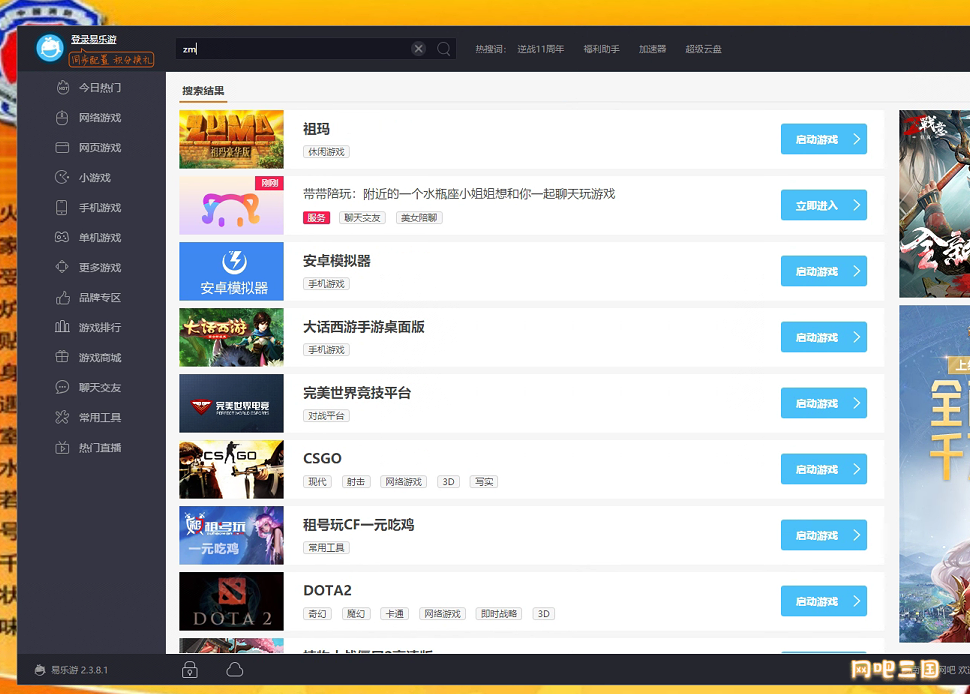
Task: Click the 聊天交友 tag under 带带陪玩
Action: click(363, 218)
